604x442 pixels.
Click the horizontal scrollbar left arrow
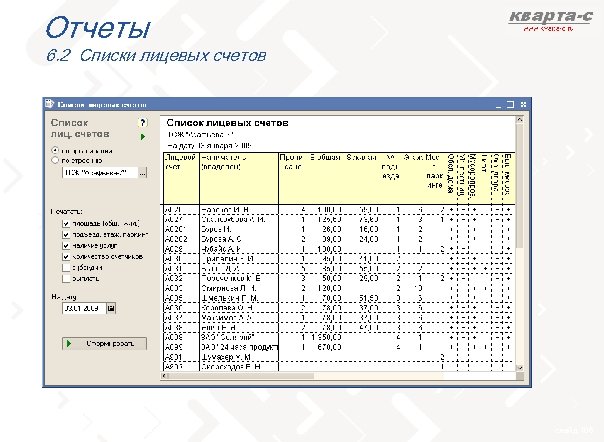pos(165,375)
